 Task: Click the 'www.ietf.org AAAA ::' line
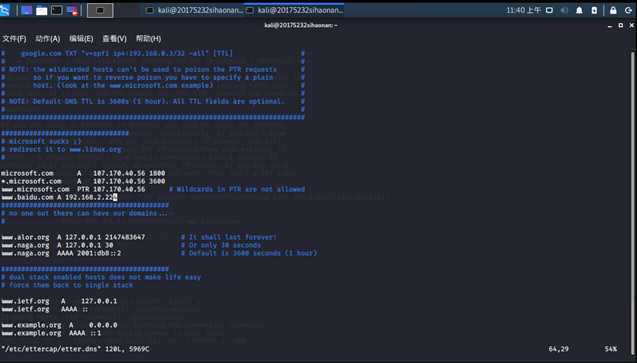click(x=45, y=309)
